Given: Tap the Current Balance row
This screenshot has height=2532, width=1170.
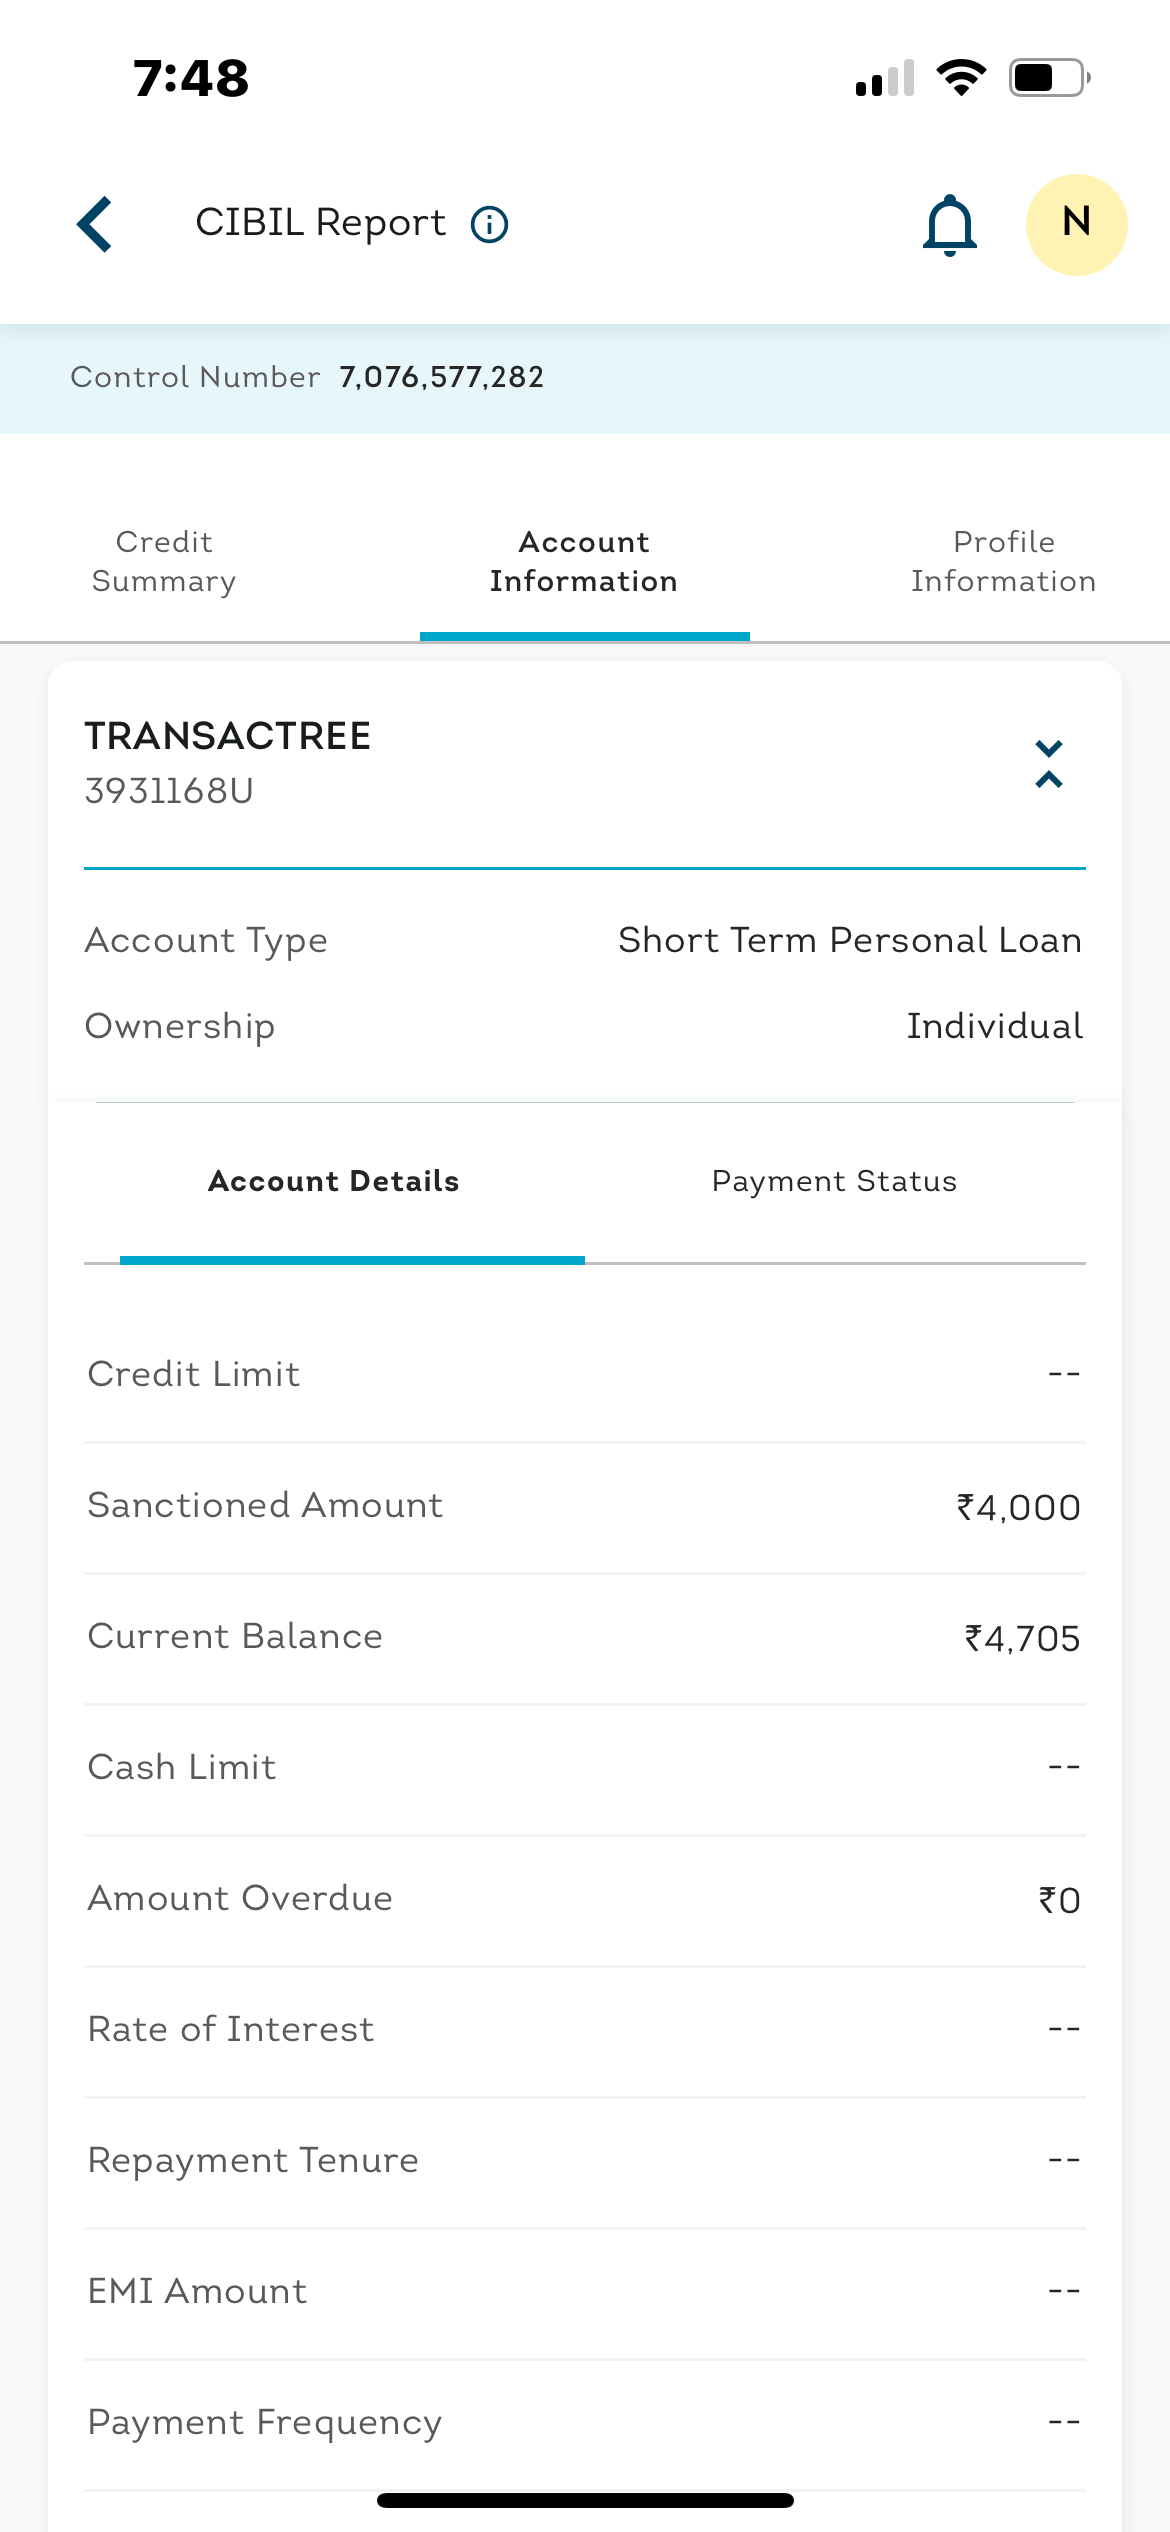Looking at the screenshot, I should 584,1637.
